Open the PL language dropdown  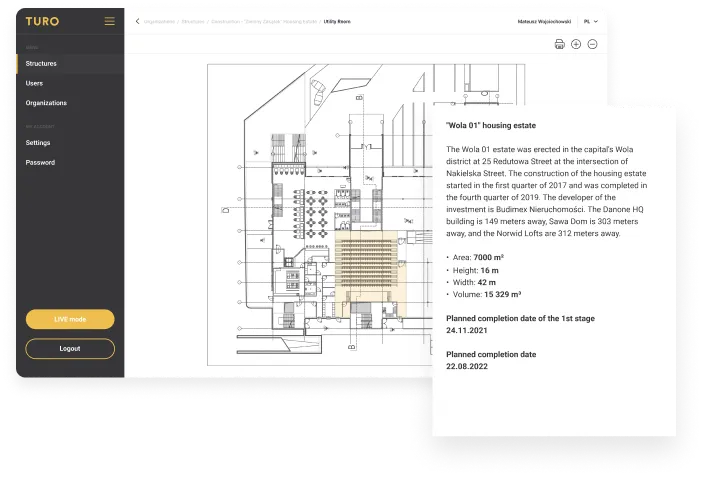[x=591, y=21]
